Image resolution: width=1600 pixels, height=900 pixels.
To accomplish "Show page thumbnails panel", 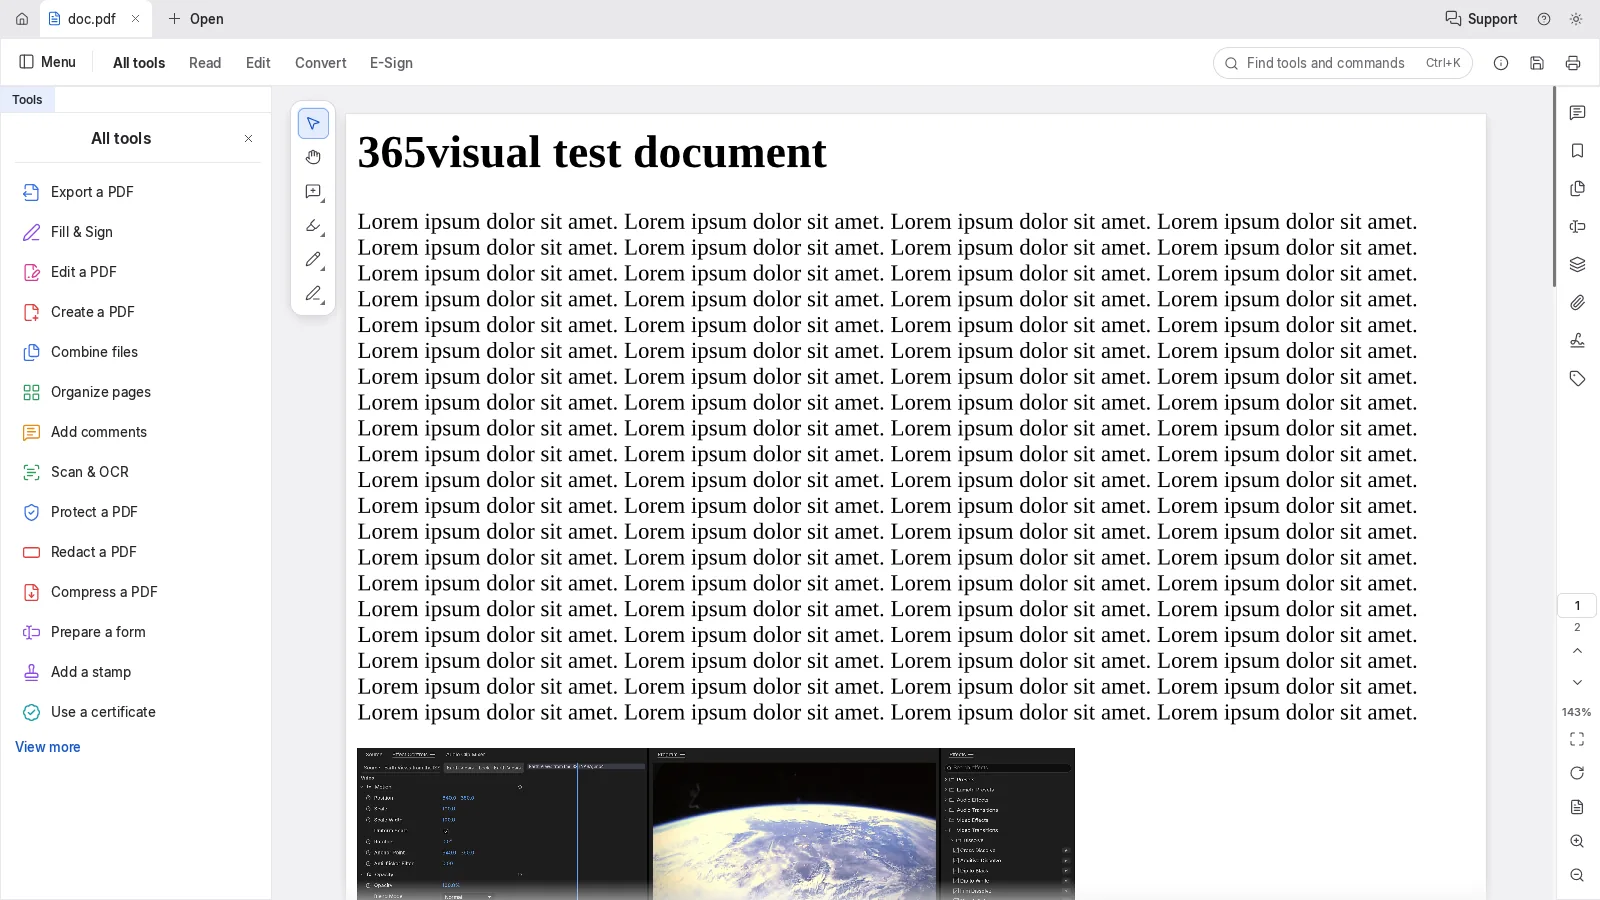I will click(1577, 189).
